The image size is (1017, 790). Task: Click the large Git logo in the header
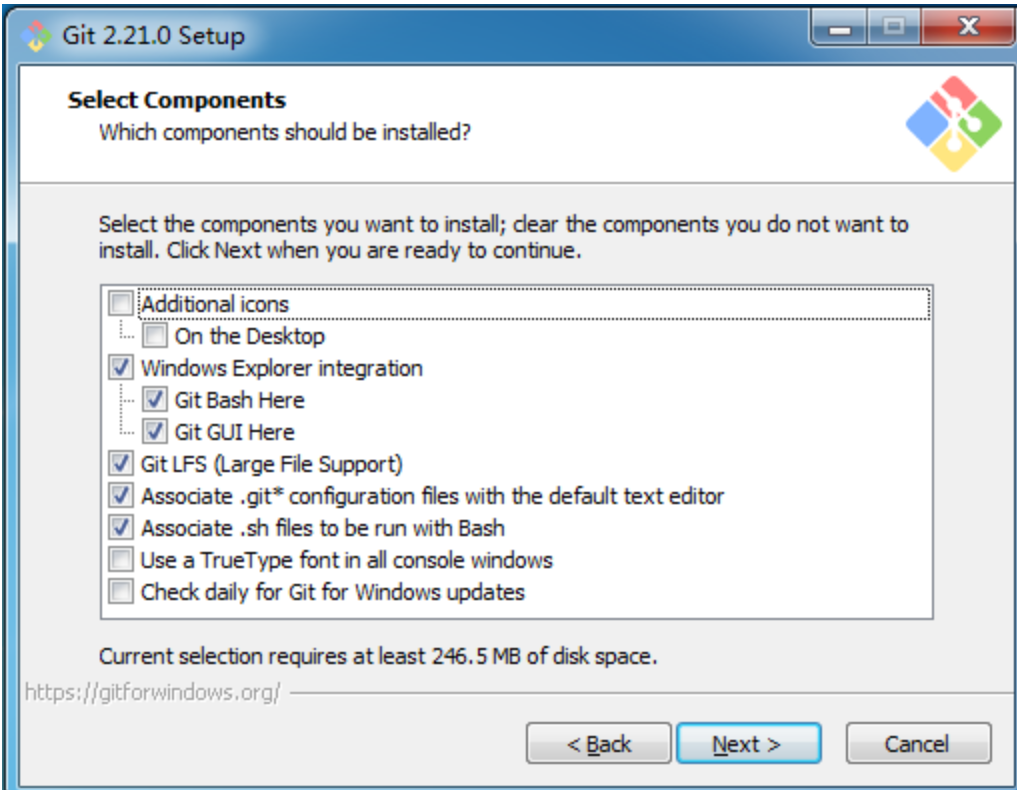pos(953,124)
